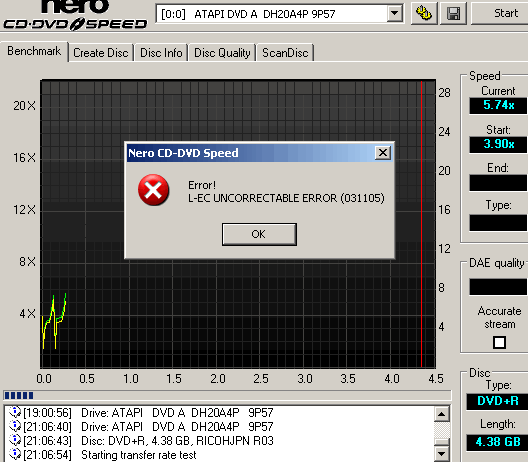Viewport: 528px width, 462px height.
Task: Click the 'L-EC UNCORRECTABLE ERROR (031105)' message
Action: 286,198
